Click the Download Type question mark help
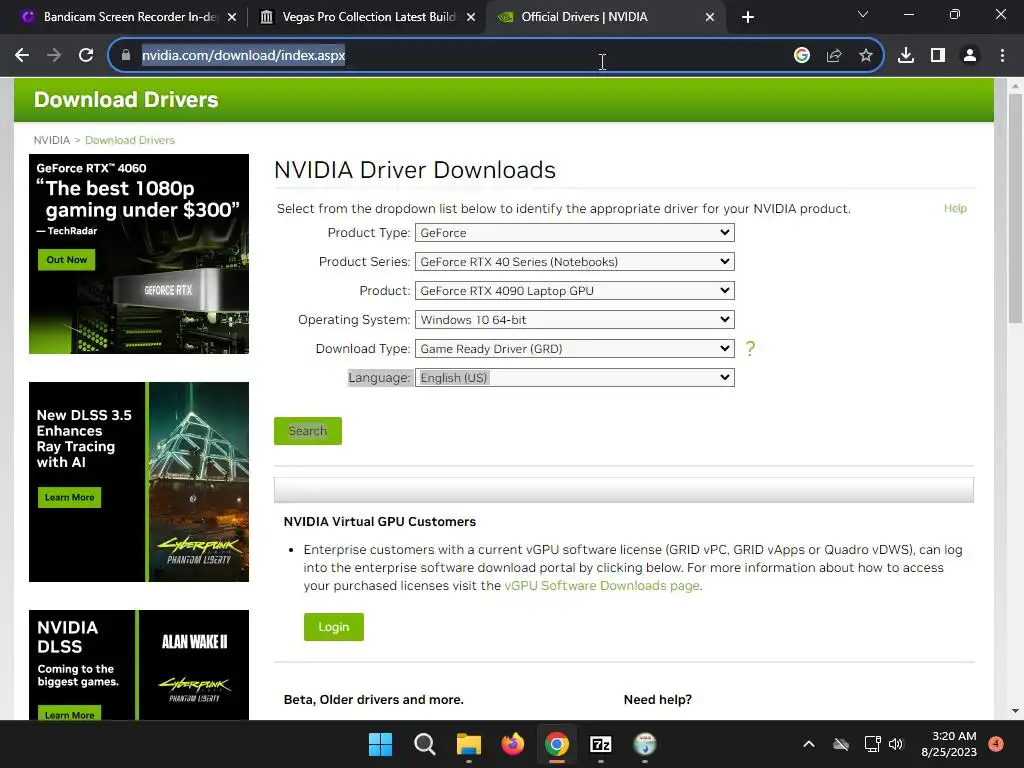Viewport: 1024px width, 768px height. tap(750, 349)
